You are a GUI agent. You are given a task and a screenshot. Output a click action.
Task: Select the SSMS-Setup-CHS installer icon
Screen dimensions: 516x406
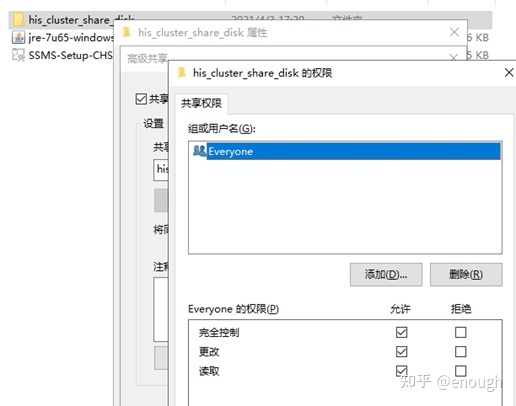18,55
